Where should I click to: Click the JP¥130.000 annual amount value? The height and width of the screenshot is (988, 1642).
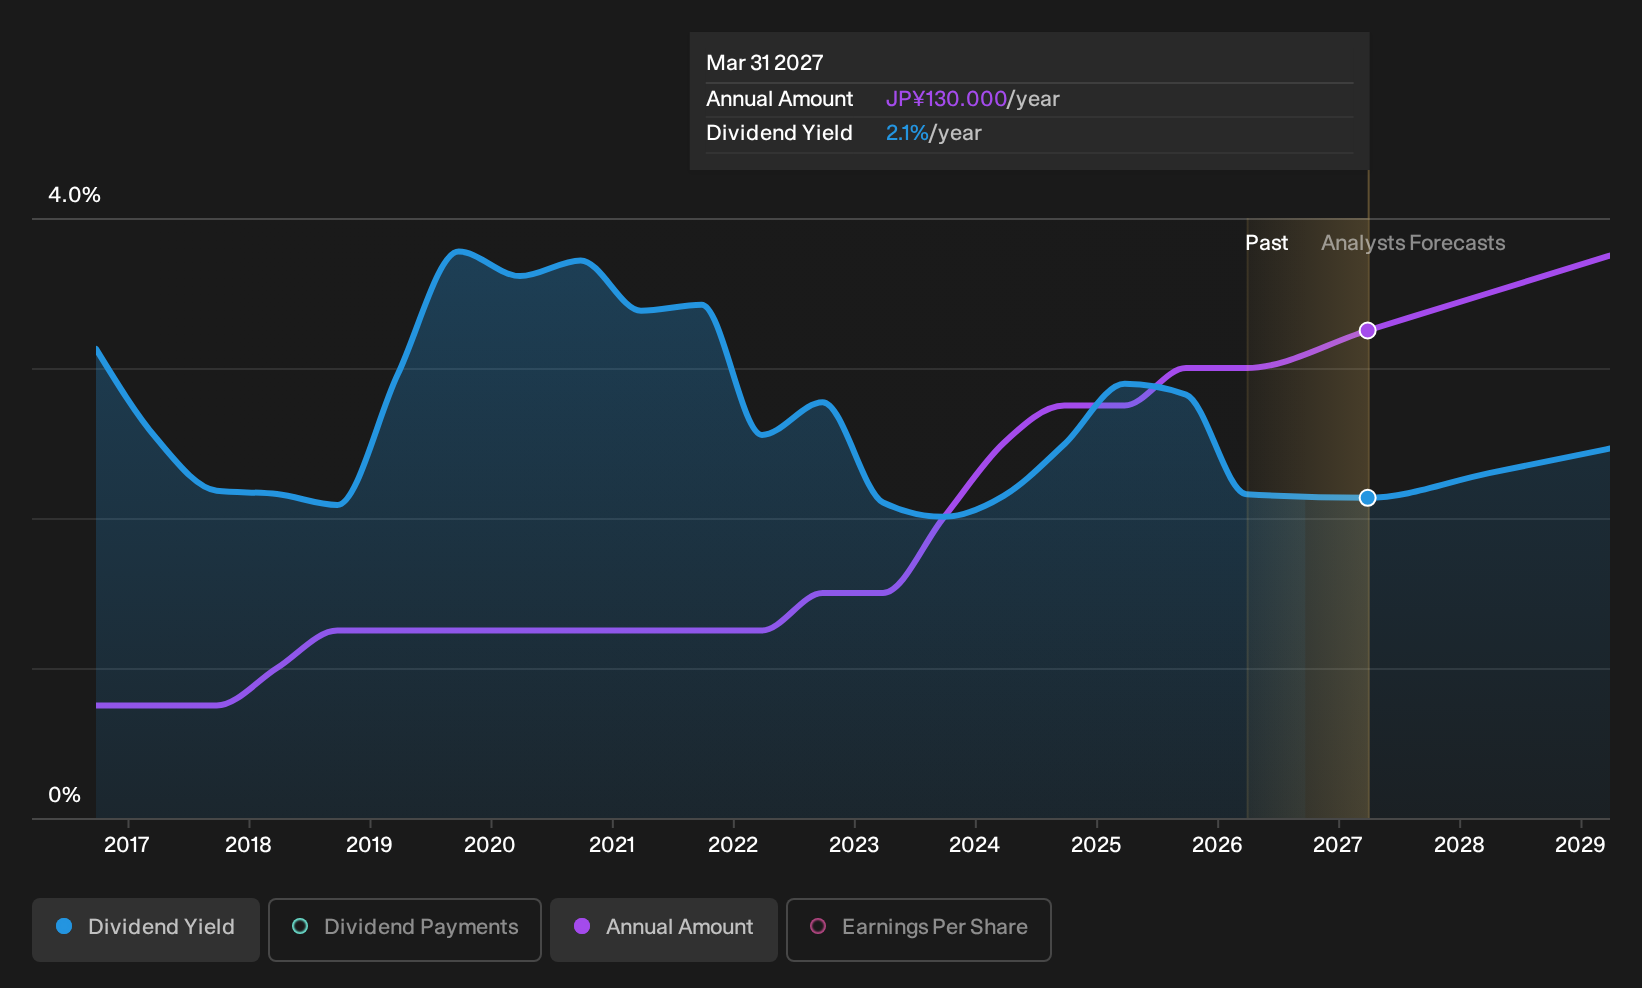946,99
